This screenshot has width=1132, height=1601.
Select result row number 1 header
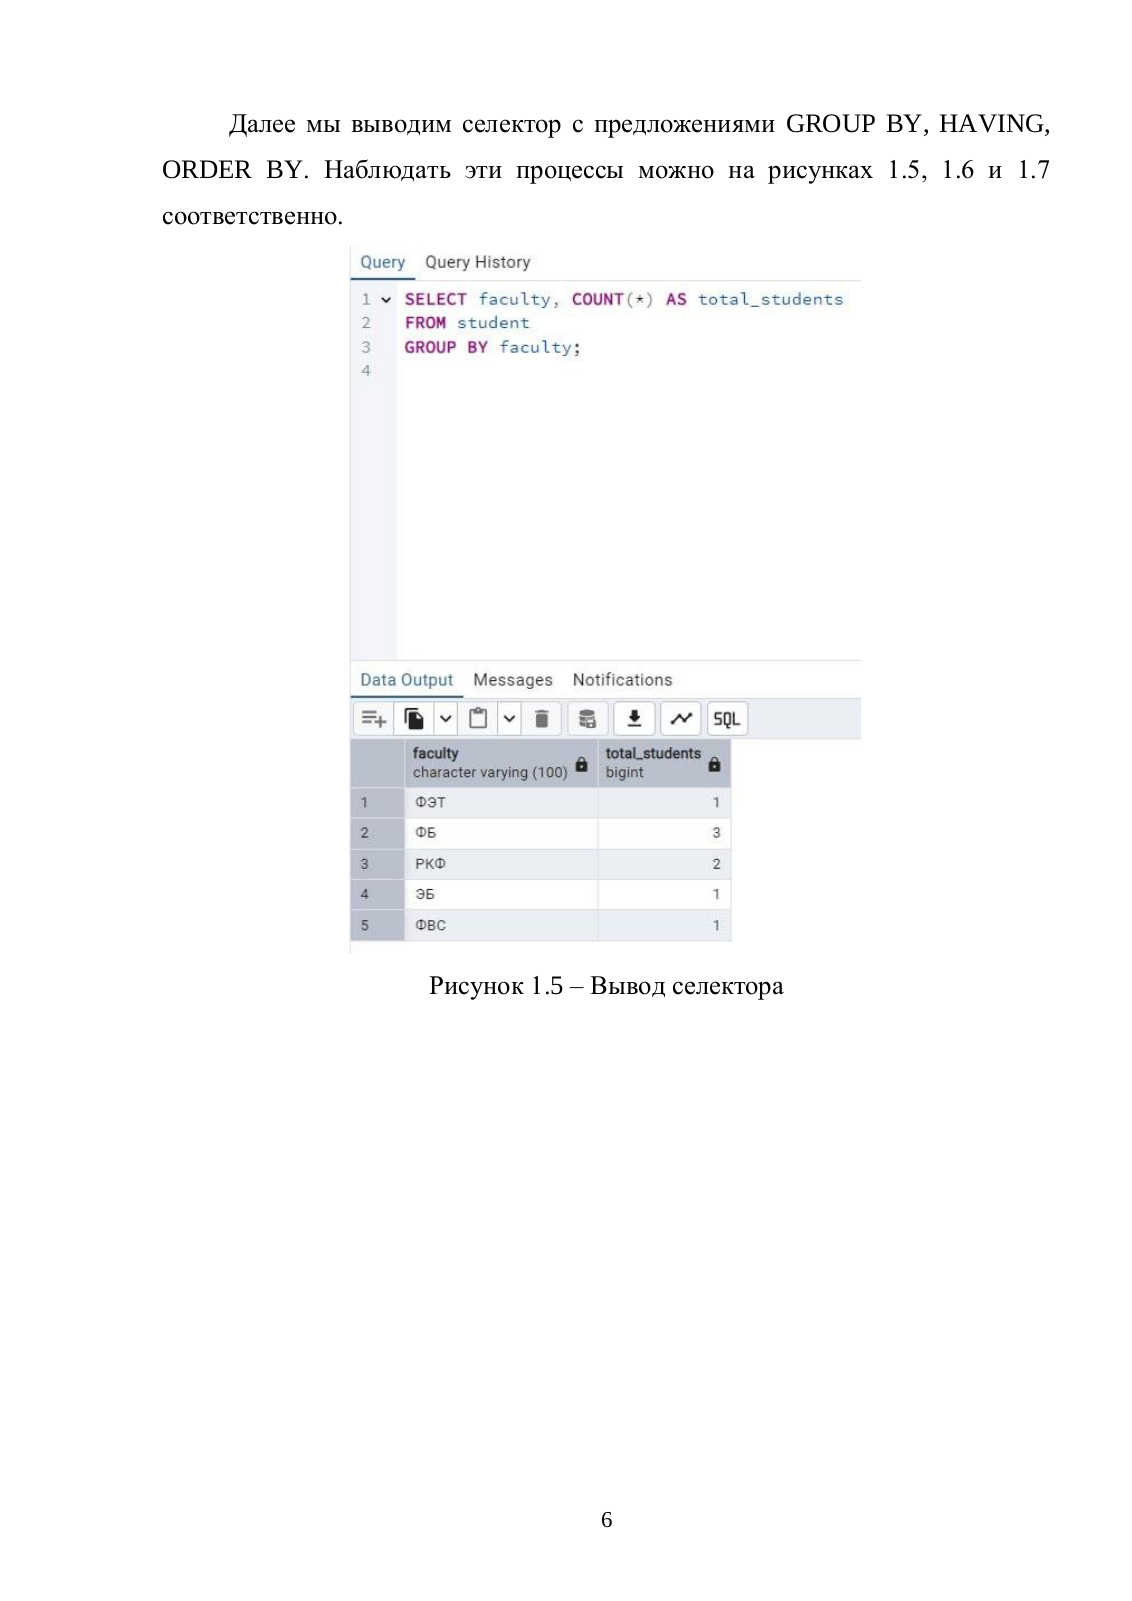[378, 802]
